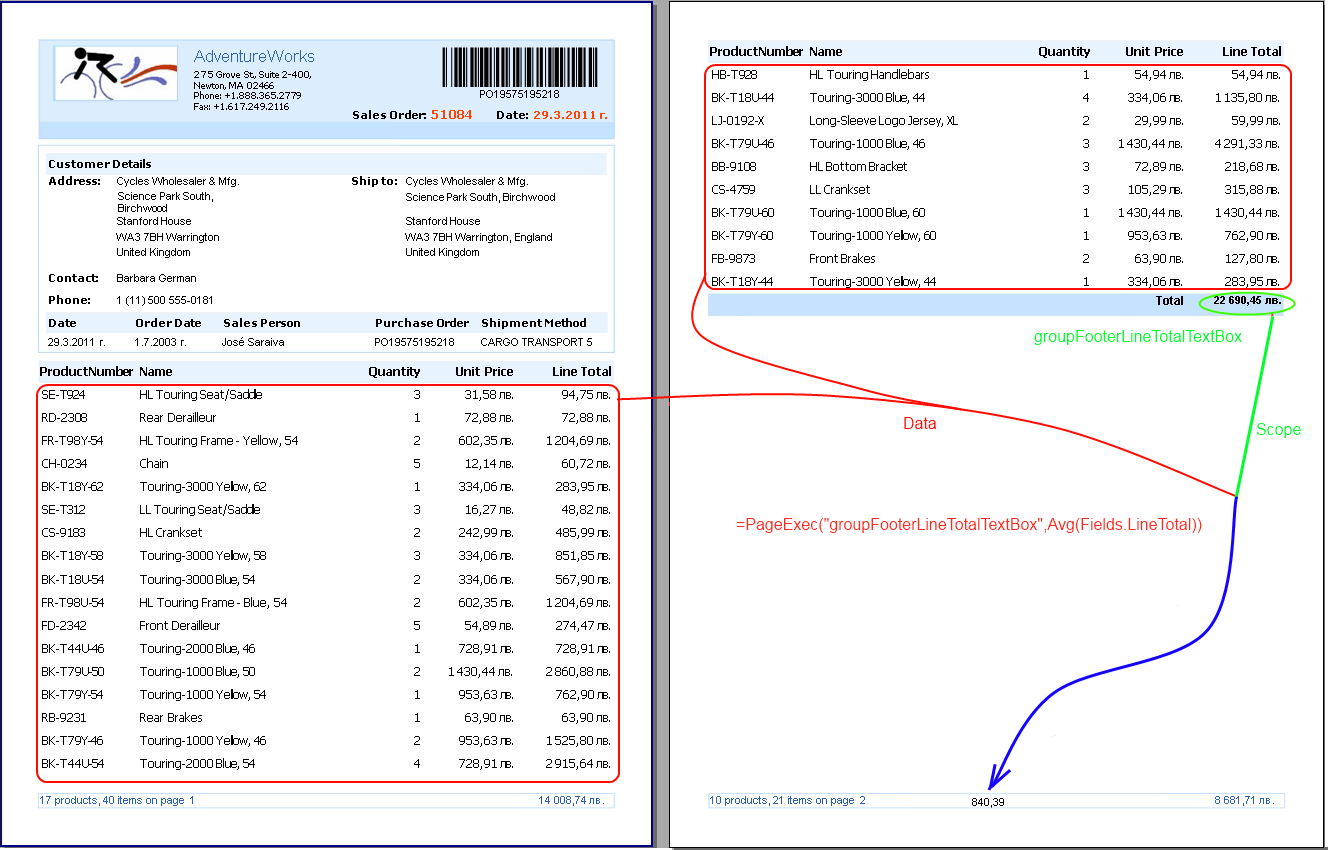The height and width of the screenshot is (850, 1328).
Task: Click the LL Crankset product name
Action: (x=839, y=190)
